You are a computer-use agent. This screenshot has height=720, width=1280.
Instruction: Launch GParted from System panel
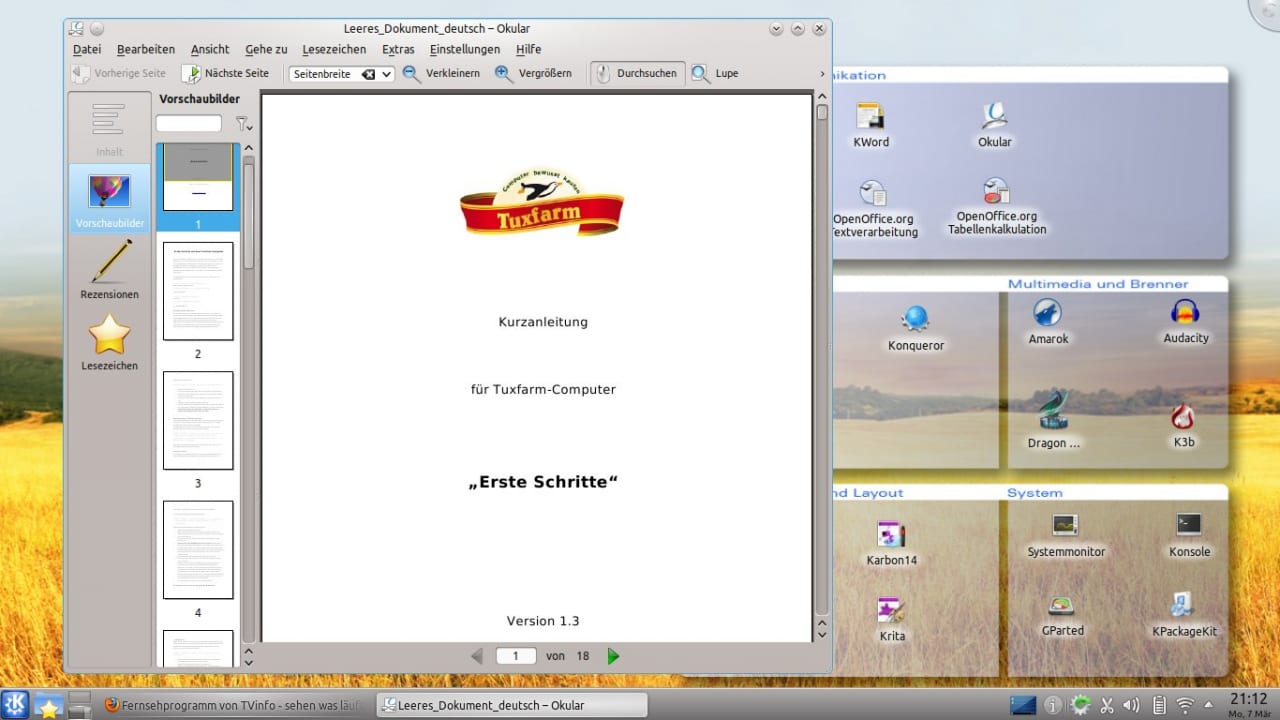click(1062, 615)
